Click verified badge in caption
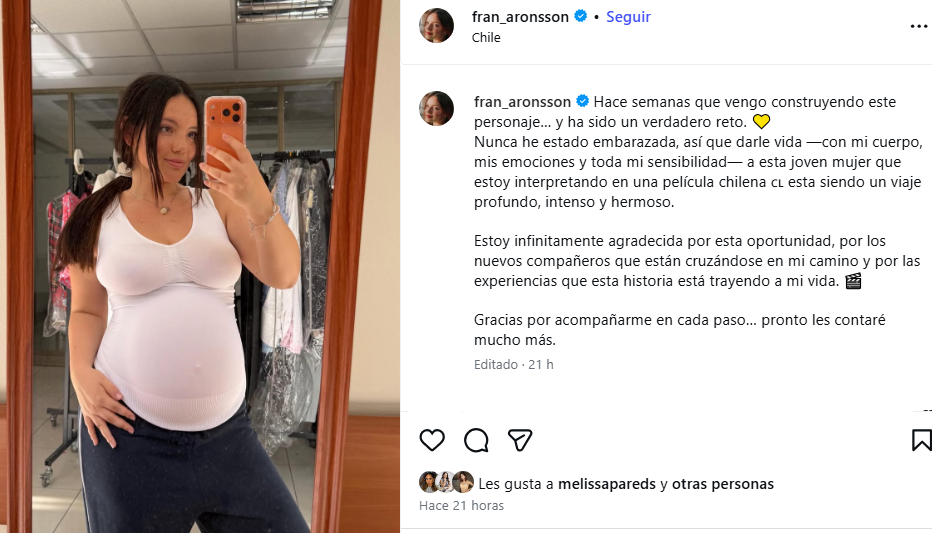The image size is (932, 533). tap(582, 101)
